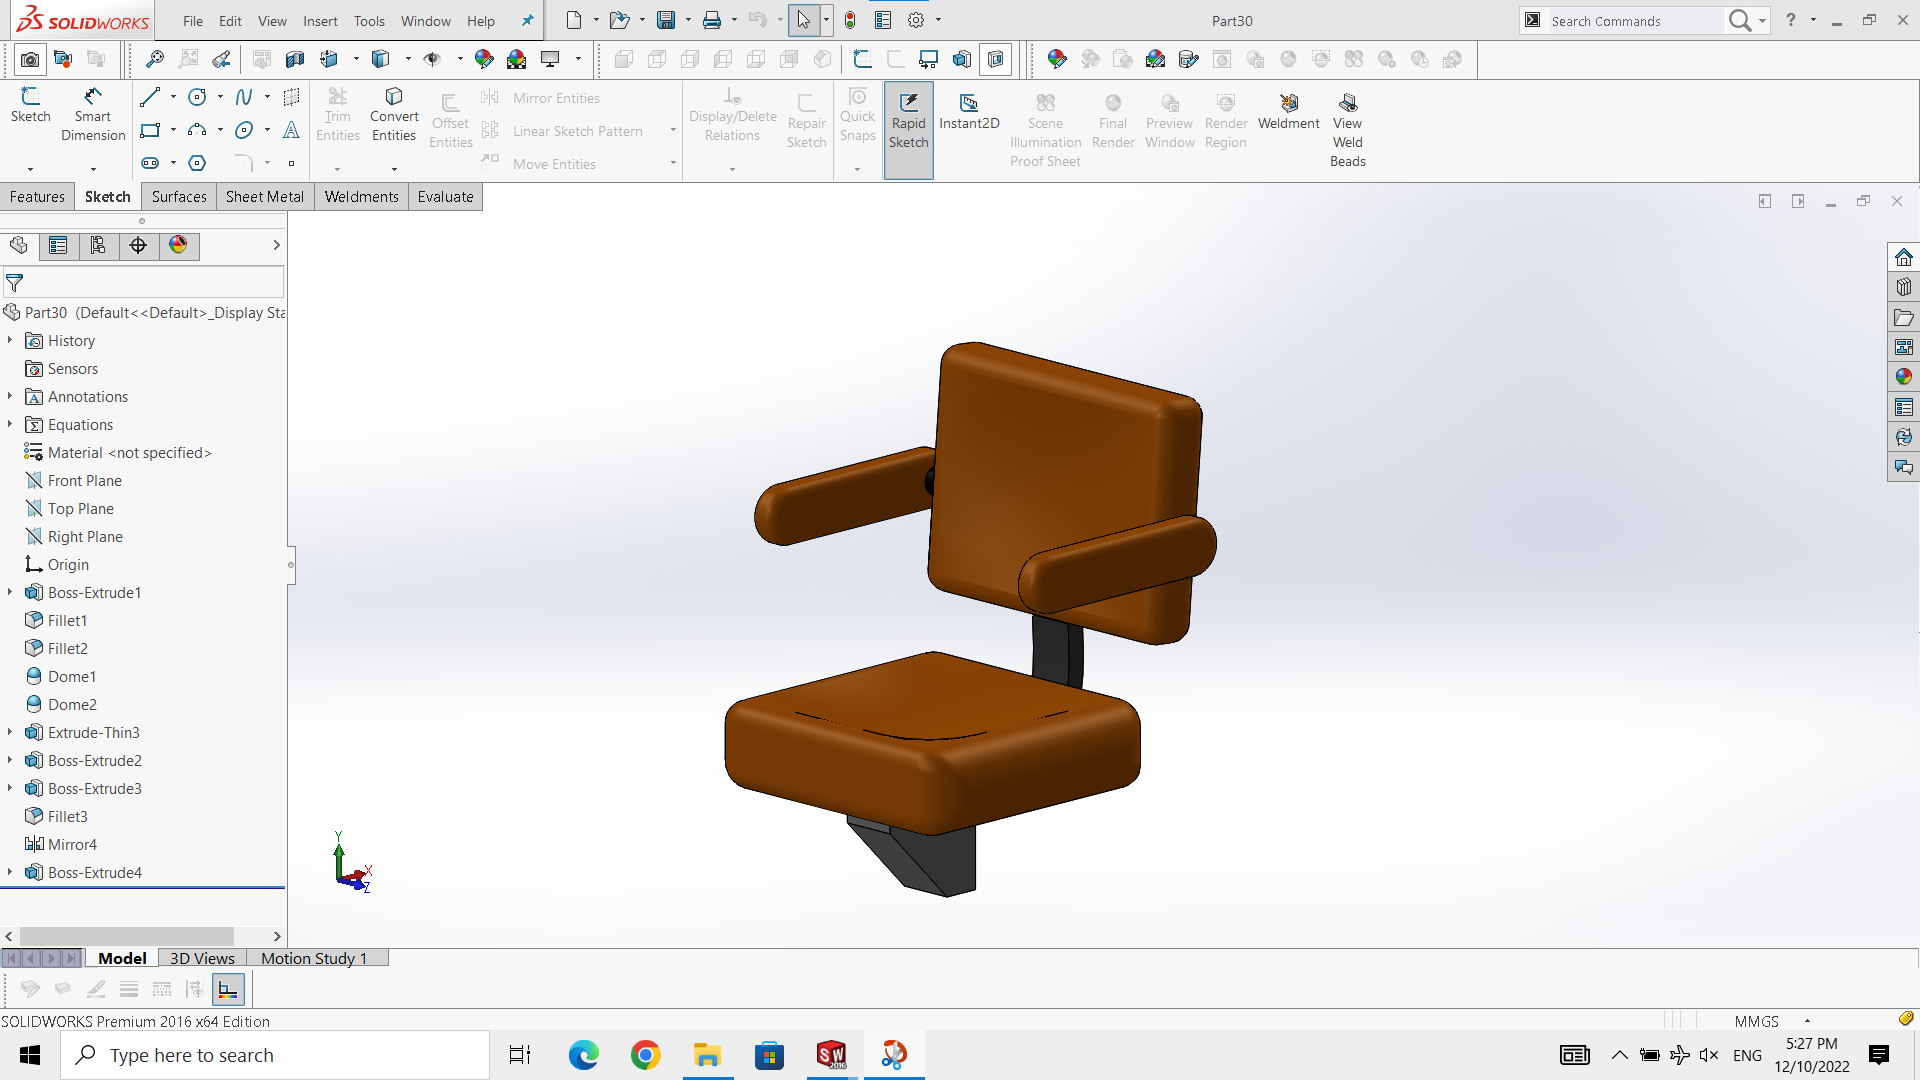Open the ConfigurationManager tab icon
Screen dimensions: 1920x1080
pyautogui.click(x=98, y=246)
